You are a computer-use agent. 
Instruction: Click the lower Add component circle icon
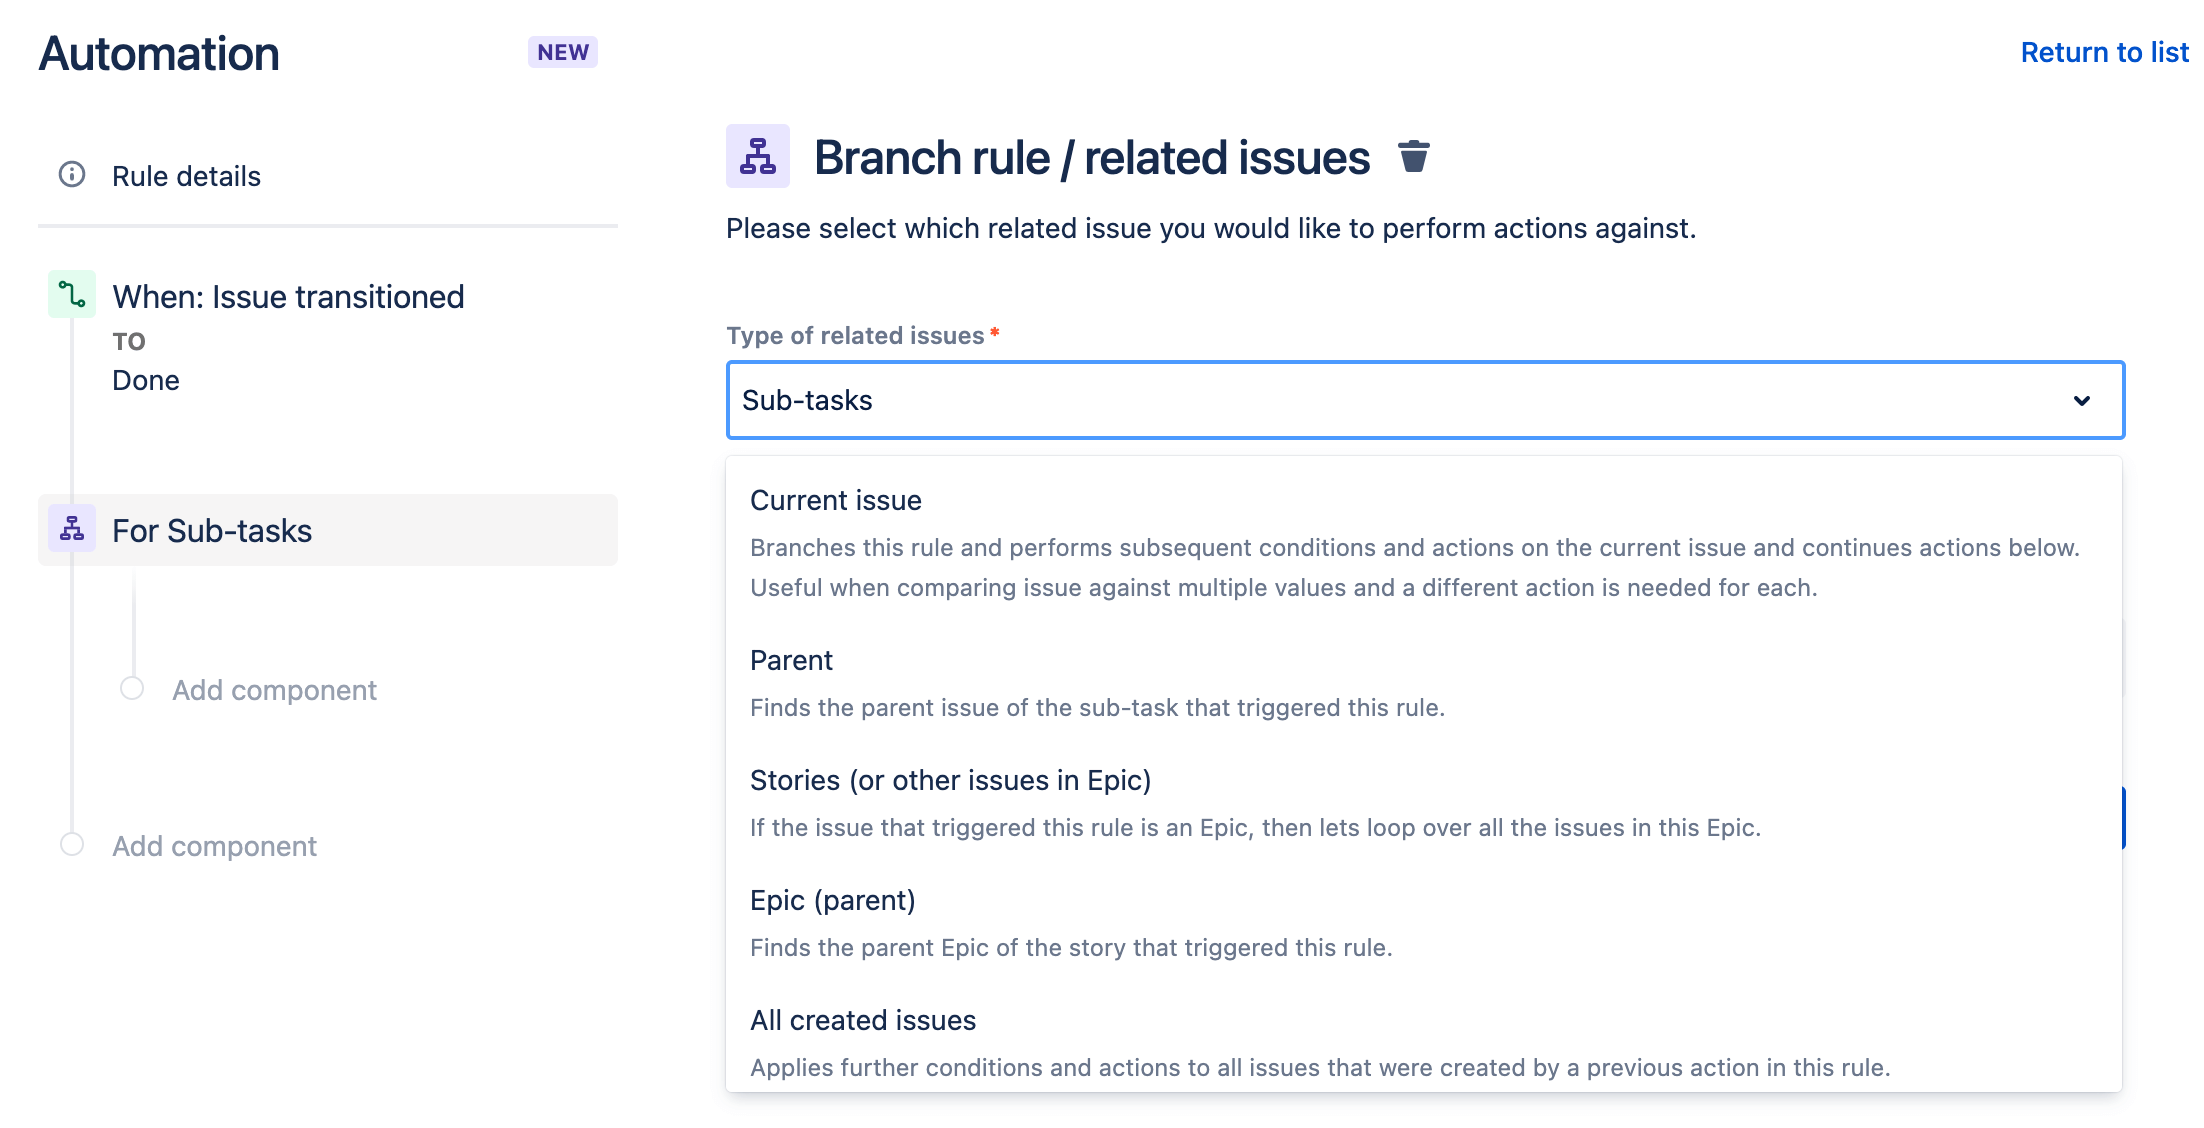tap(71, 845)
